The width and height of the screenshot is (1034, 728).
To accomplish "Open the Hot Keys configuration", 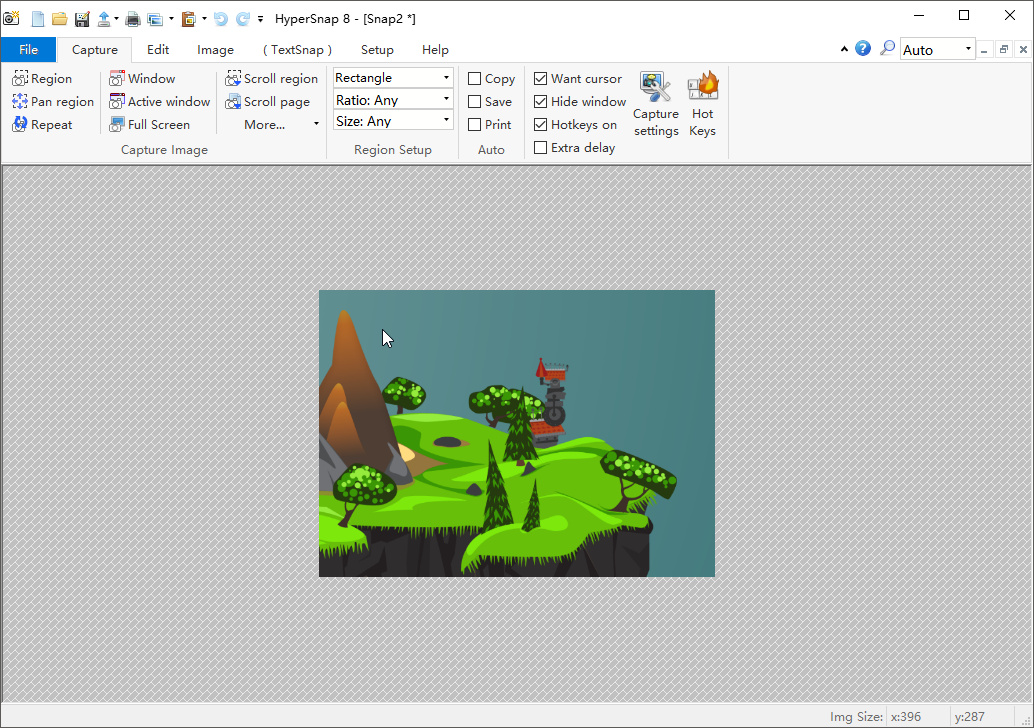I will pos(702,104).
